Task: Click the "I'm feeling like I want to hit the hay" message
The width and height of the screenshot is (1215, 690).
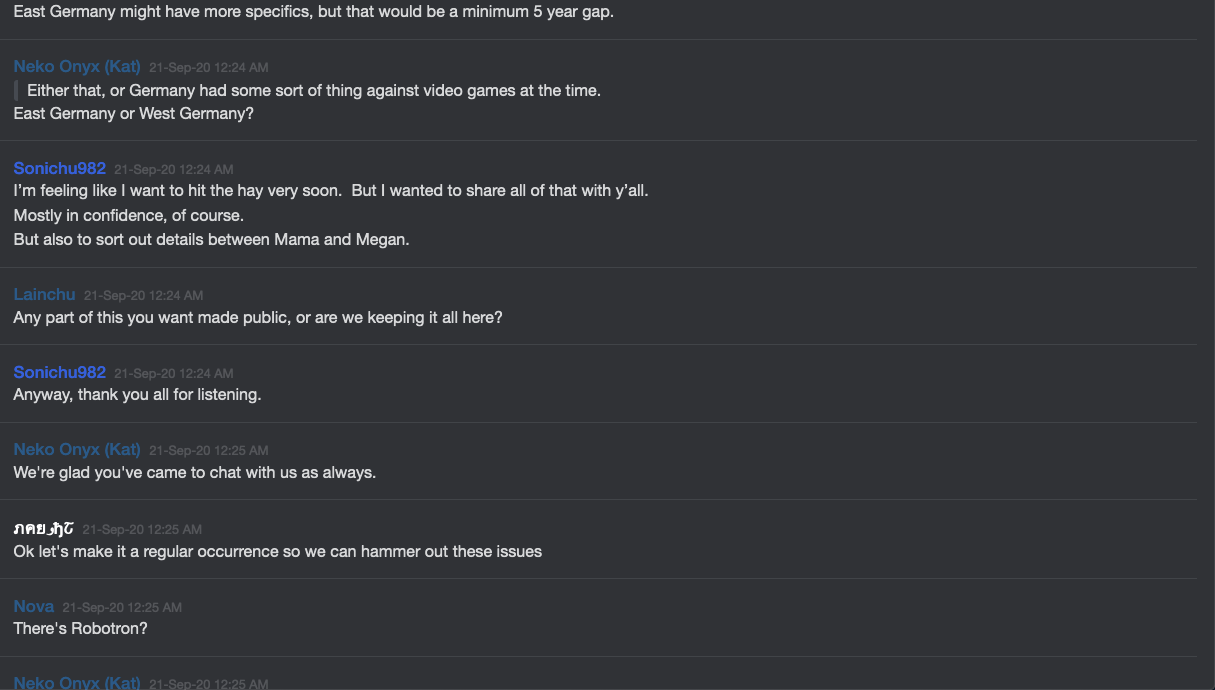Action: (x=330, y=191)
